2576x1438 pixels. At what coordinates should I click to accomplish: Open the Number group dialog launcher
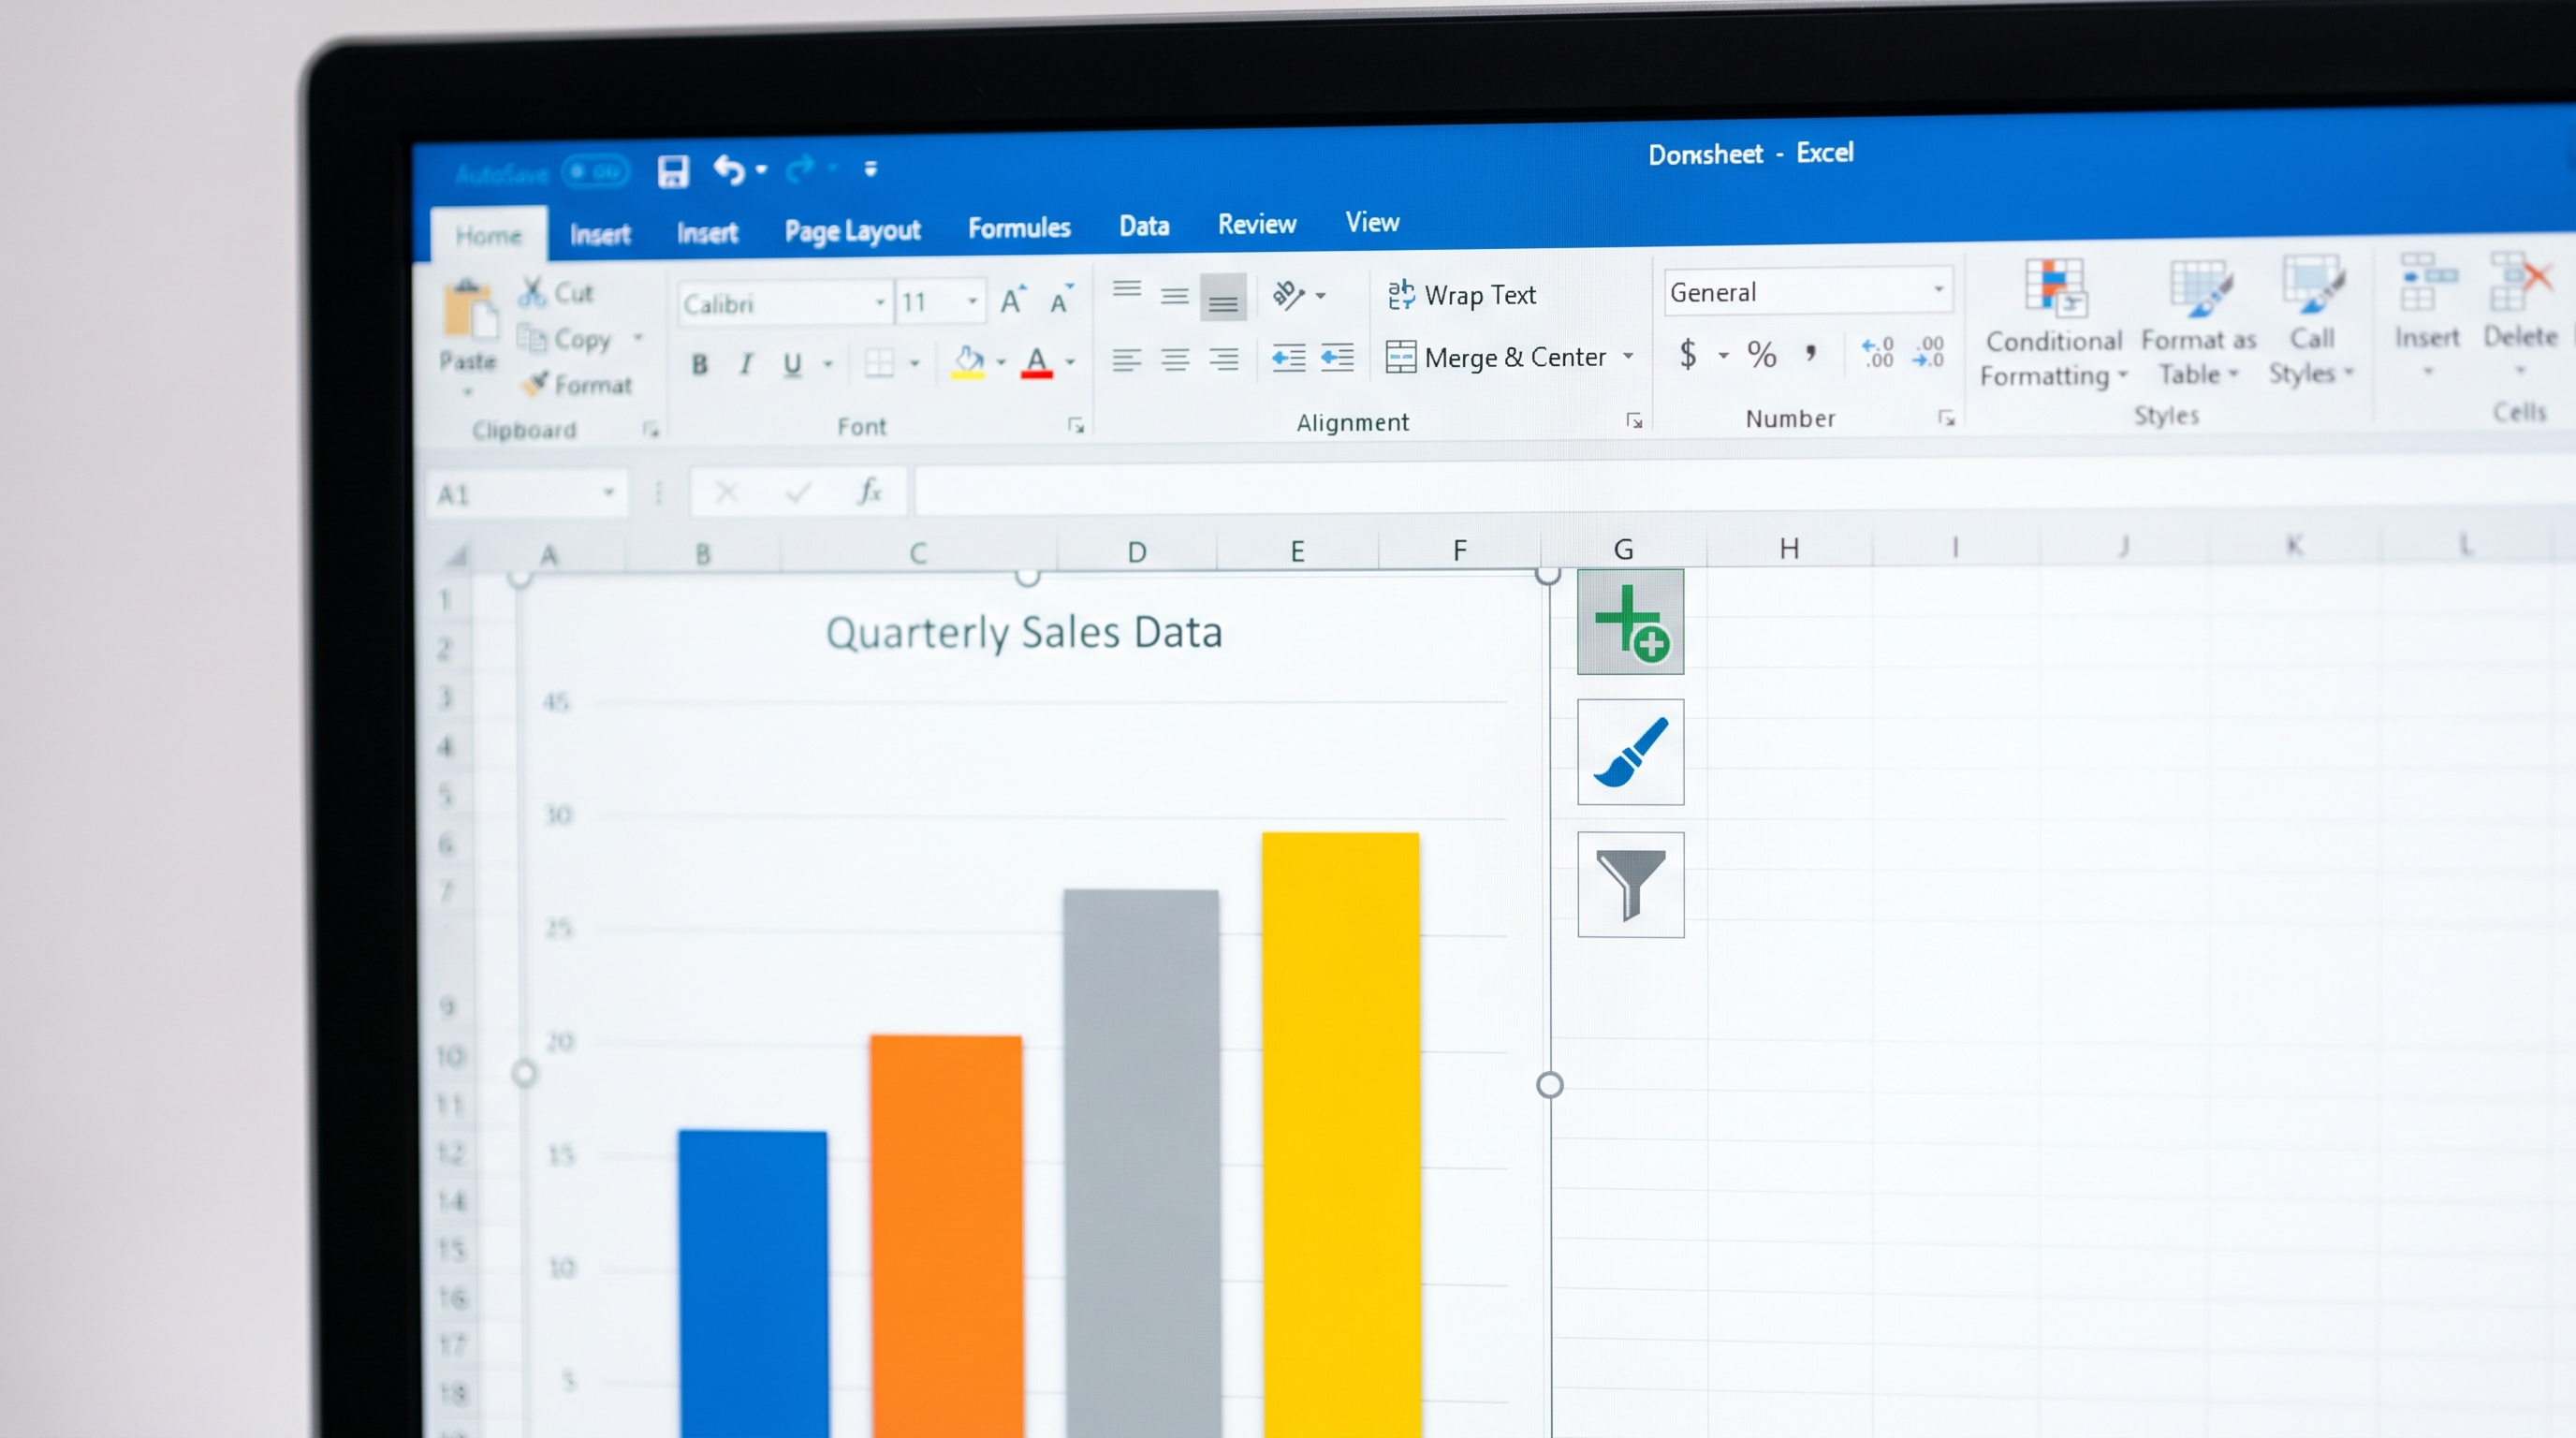click(x=1946, y=418)
